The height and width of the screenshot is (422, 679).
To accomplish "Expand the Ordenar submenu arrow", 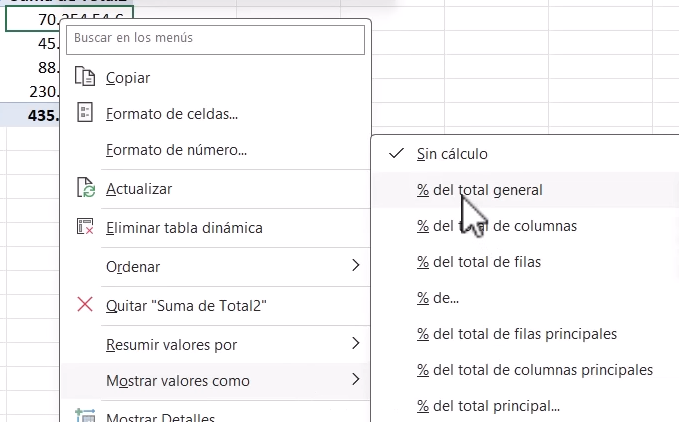I will (x=356, y=265).
